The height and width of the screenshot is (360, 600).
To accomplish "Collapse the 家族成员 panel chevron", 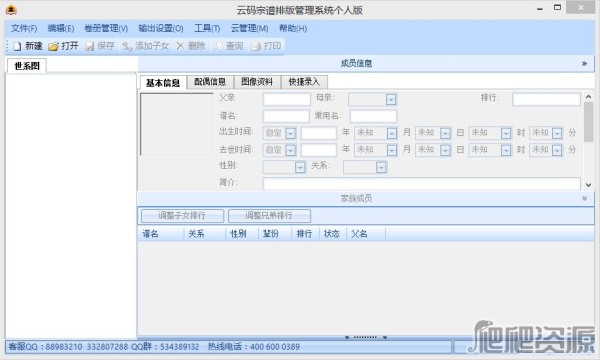I will point(584,199).
